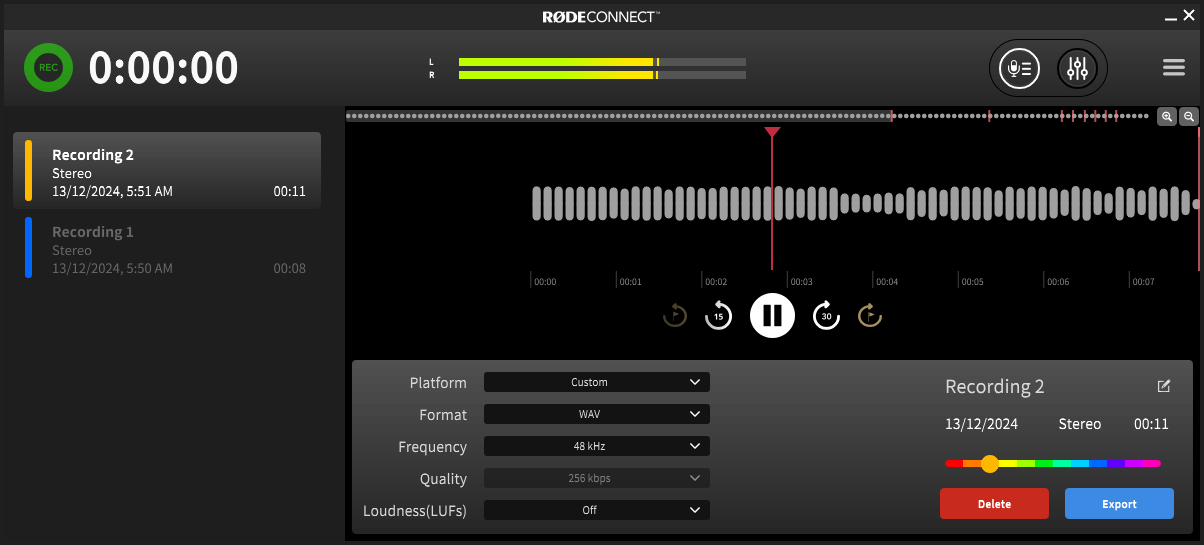Image resolution: width=1204 pixels, height=545 pixels.
Task: Click the green REC record button
Action: 48,68
